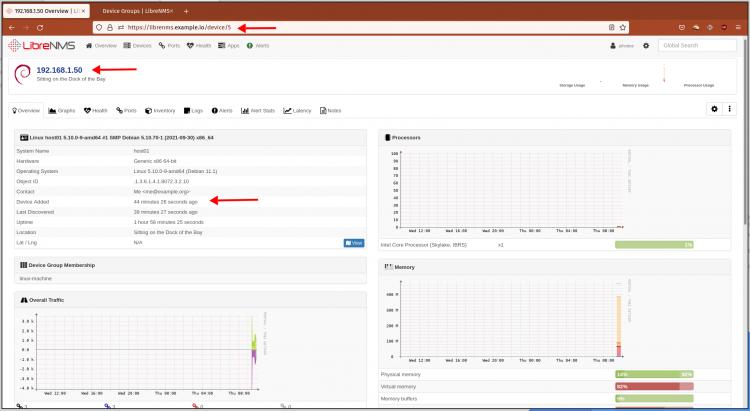Image resolution: width=750 pixels, height=411 pixels.
Task: Open a new browser tab with plus button
Action: [x=186, y=10]
